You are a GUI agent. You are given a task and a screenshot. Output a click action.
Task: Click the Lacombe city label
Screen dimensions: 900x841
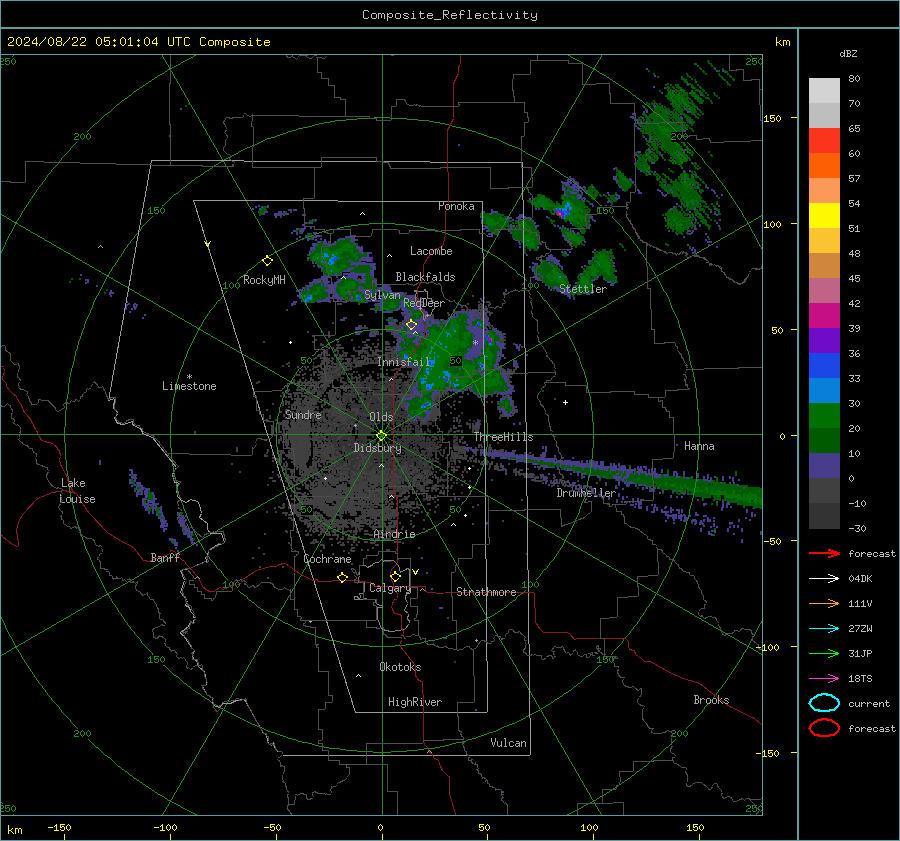coord(431,251)
